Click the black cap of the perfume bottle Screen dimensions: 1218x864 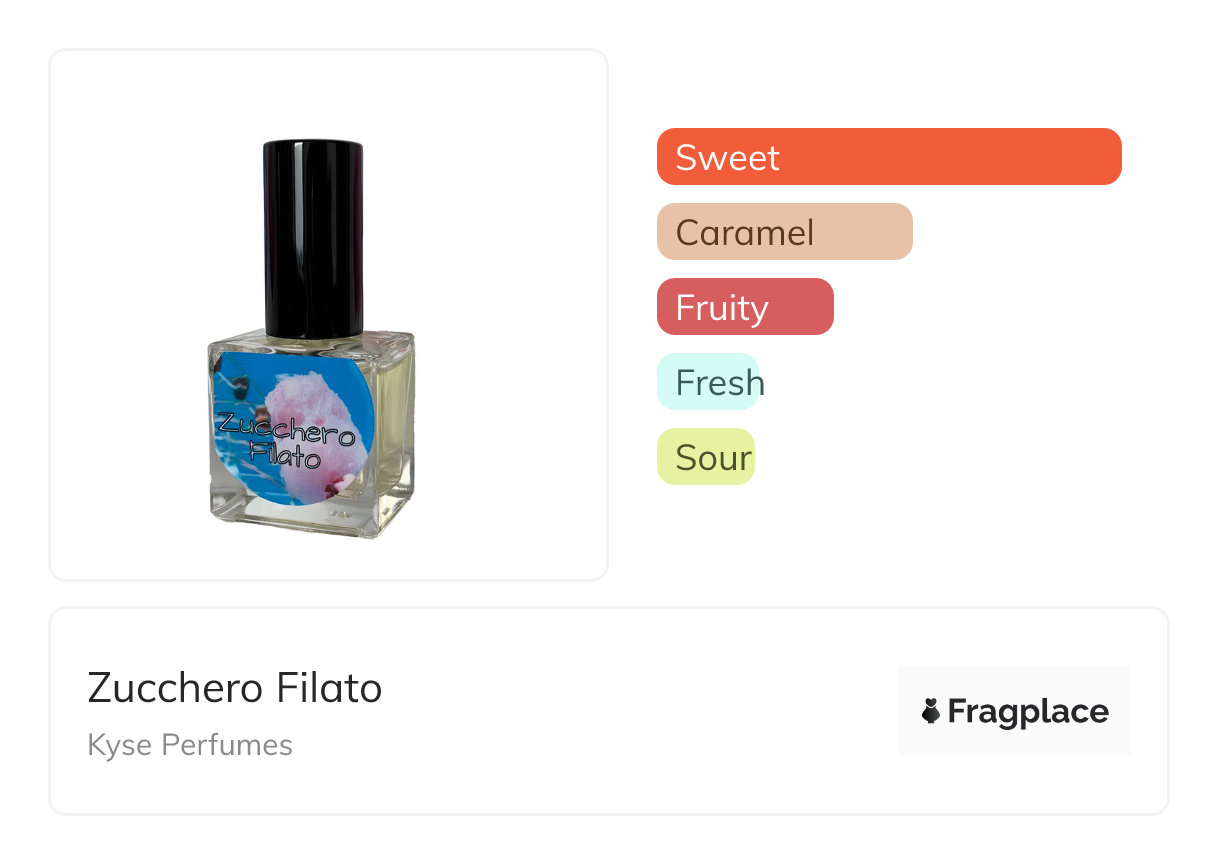point(313,238)
